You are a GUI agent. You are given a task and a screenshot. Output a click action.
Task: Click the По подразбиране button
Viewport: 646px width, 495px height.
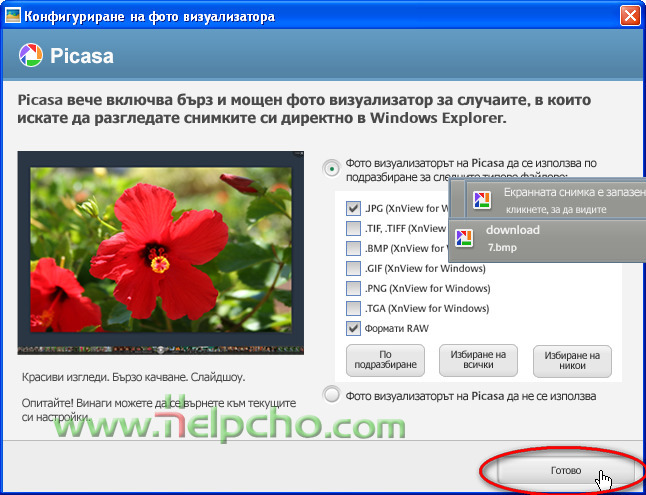click(x=385, y=360)
